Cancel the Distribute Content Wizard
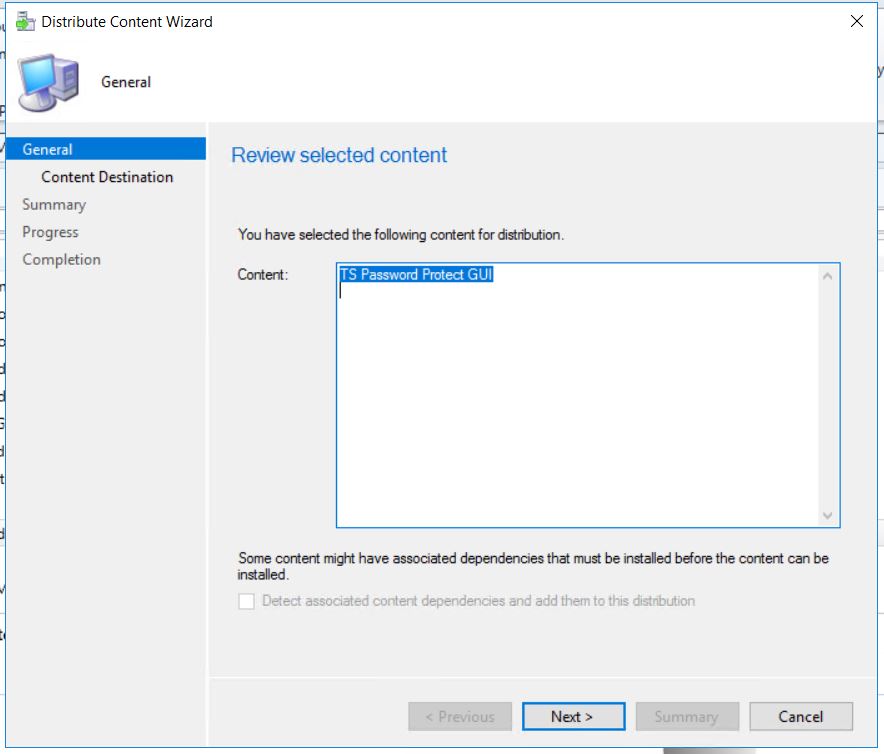This screenshot has width=884, height=754. 800,716
